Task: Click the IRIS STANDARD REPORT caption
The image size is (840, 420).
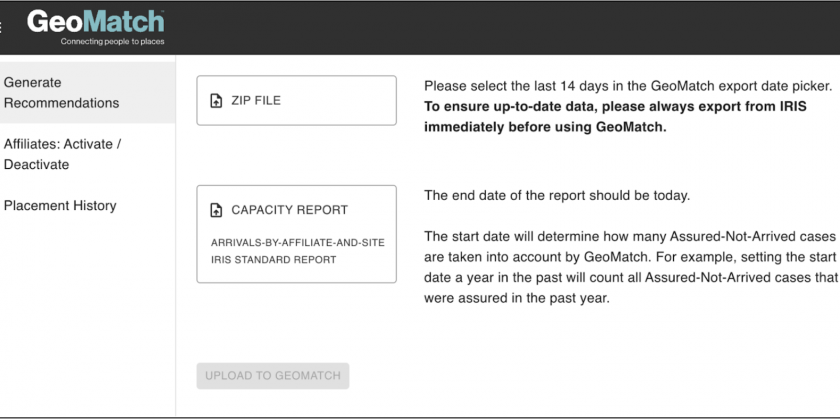Action: pyautogui.click(x=274, y=260)
